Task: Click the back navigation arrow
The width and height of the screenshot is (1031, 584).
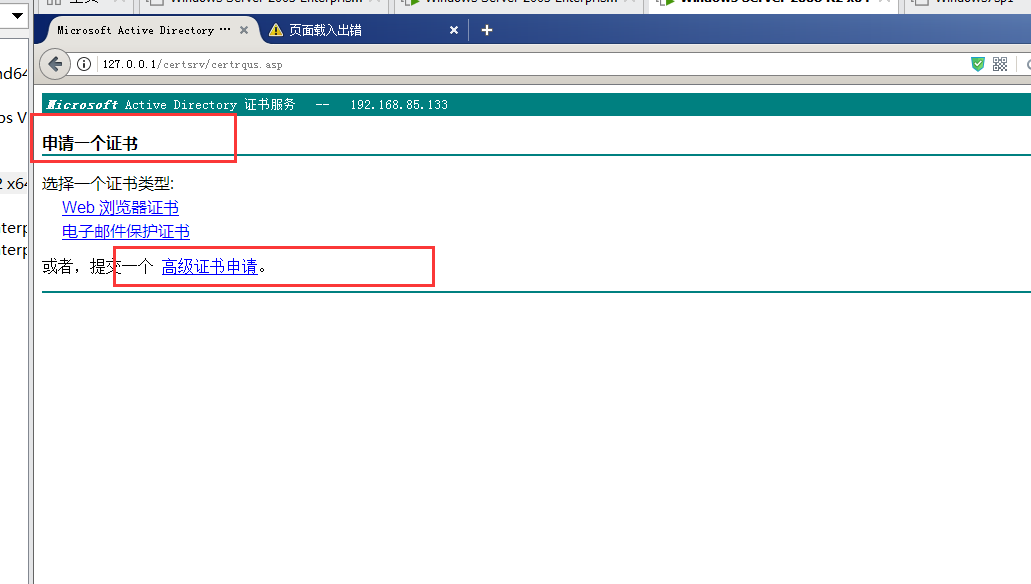Action: point(55,63)
